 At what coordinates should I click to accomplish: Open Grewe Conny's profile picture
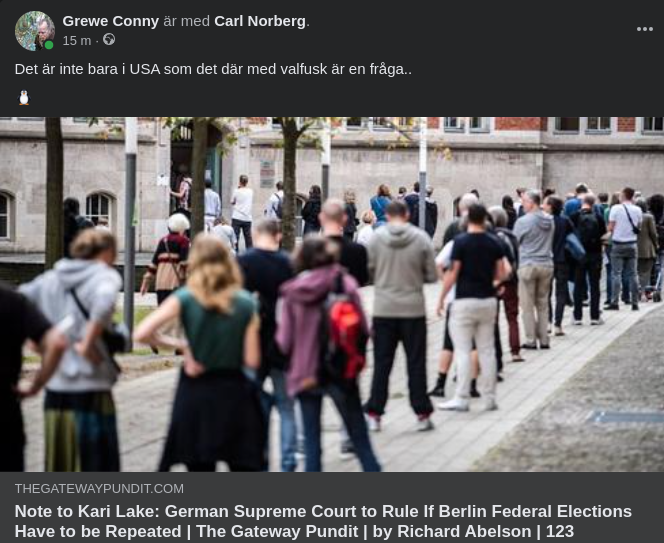click(35, 30)
